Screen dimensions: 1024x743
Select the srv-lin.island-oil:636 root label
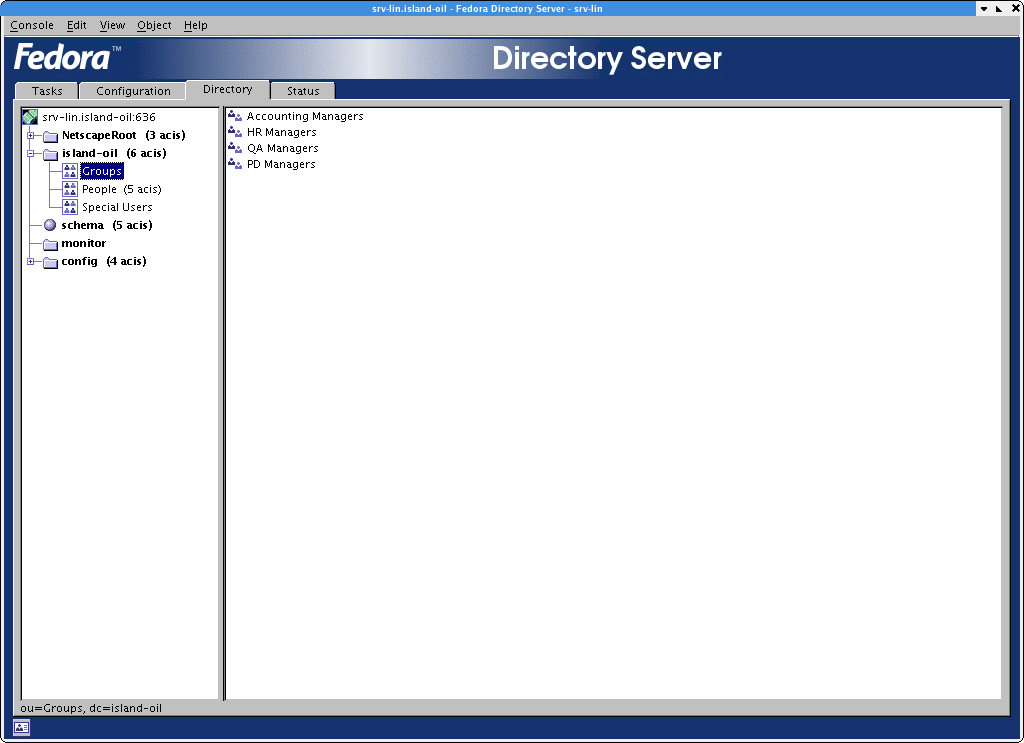pyautogui.click(x=99, y=117)
